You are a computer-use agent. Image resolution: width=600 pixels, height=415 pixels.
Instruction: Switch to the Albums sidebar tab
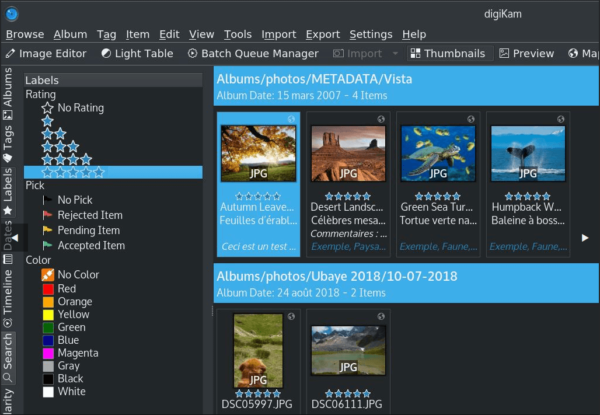pos(8,94)
